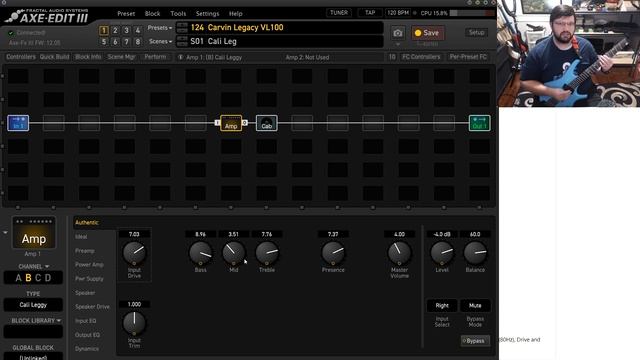Open the Authentic tab
The height and width of the screenshot is (360, 640).
(x=87, y=222)
